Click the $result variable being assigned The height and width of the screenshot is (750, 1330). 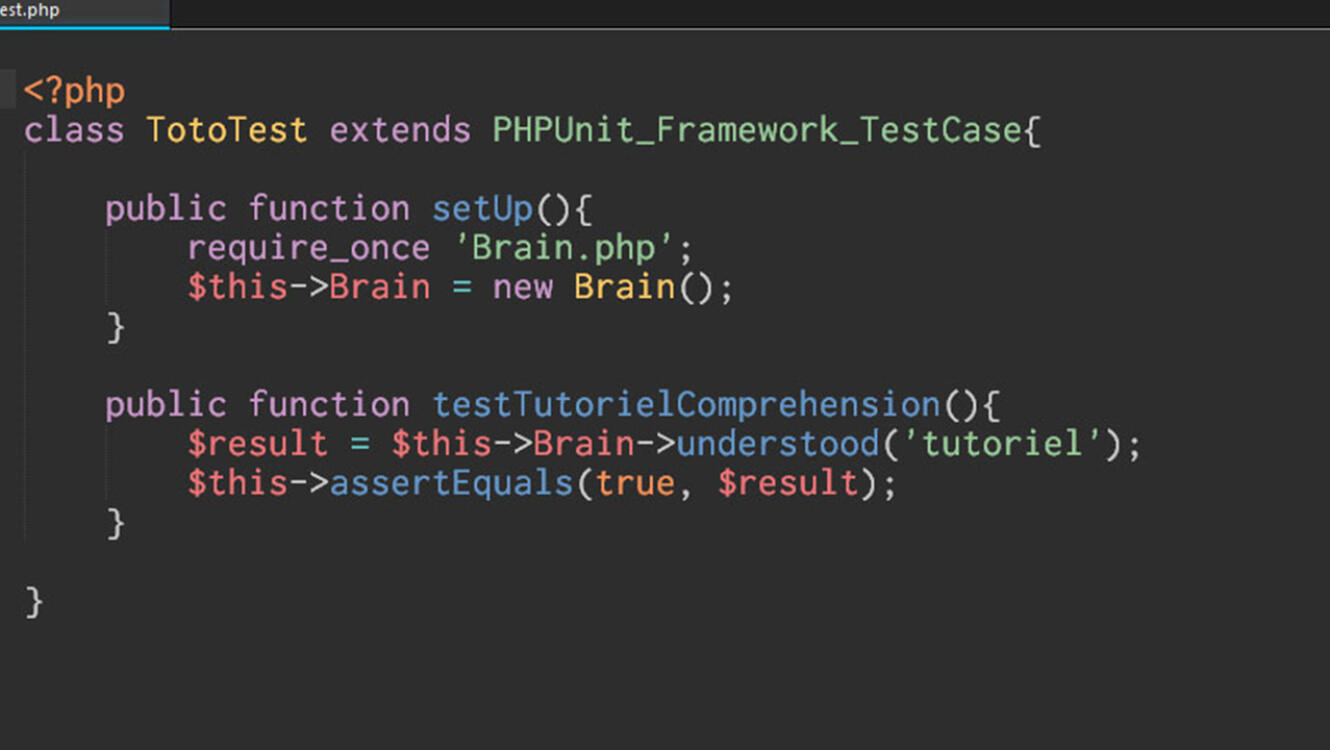click(x=257, y=444)
